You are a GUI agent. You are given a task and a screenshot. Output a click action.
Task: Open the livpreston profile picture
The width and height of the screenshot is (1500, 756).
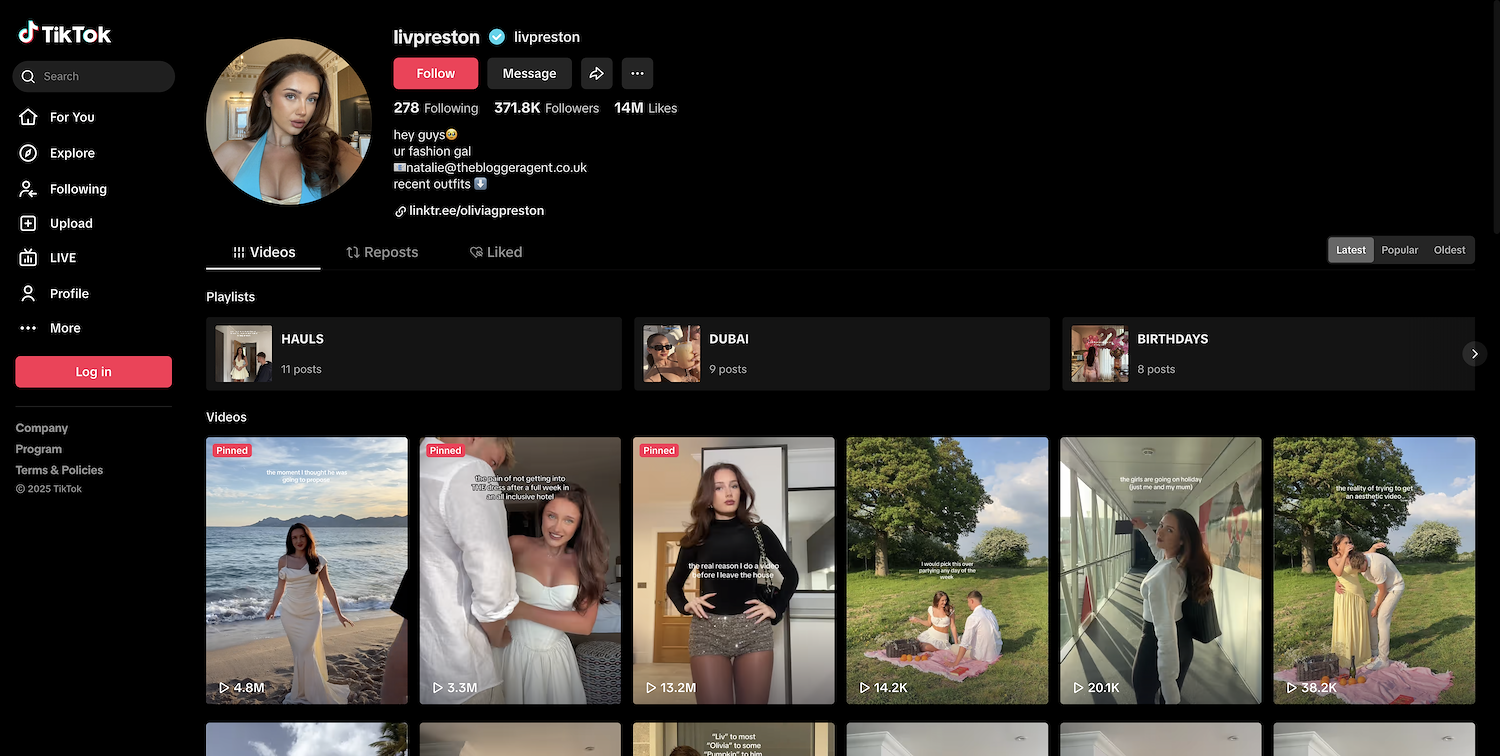click(289, 122)
